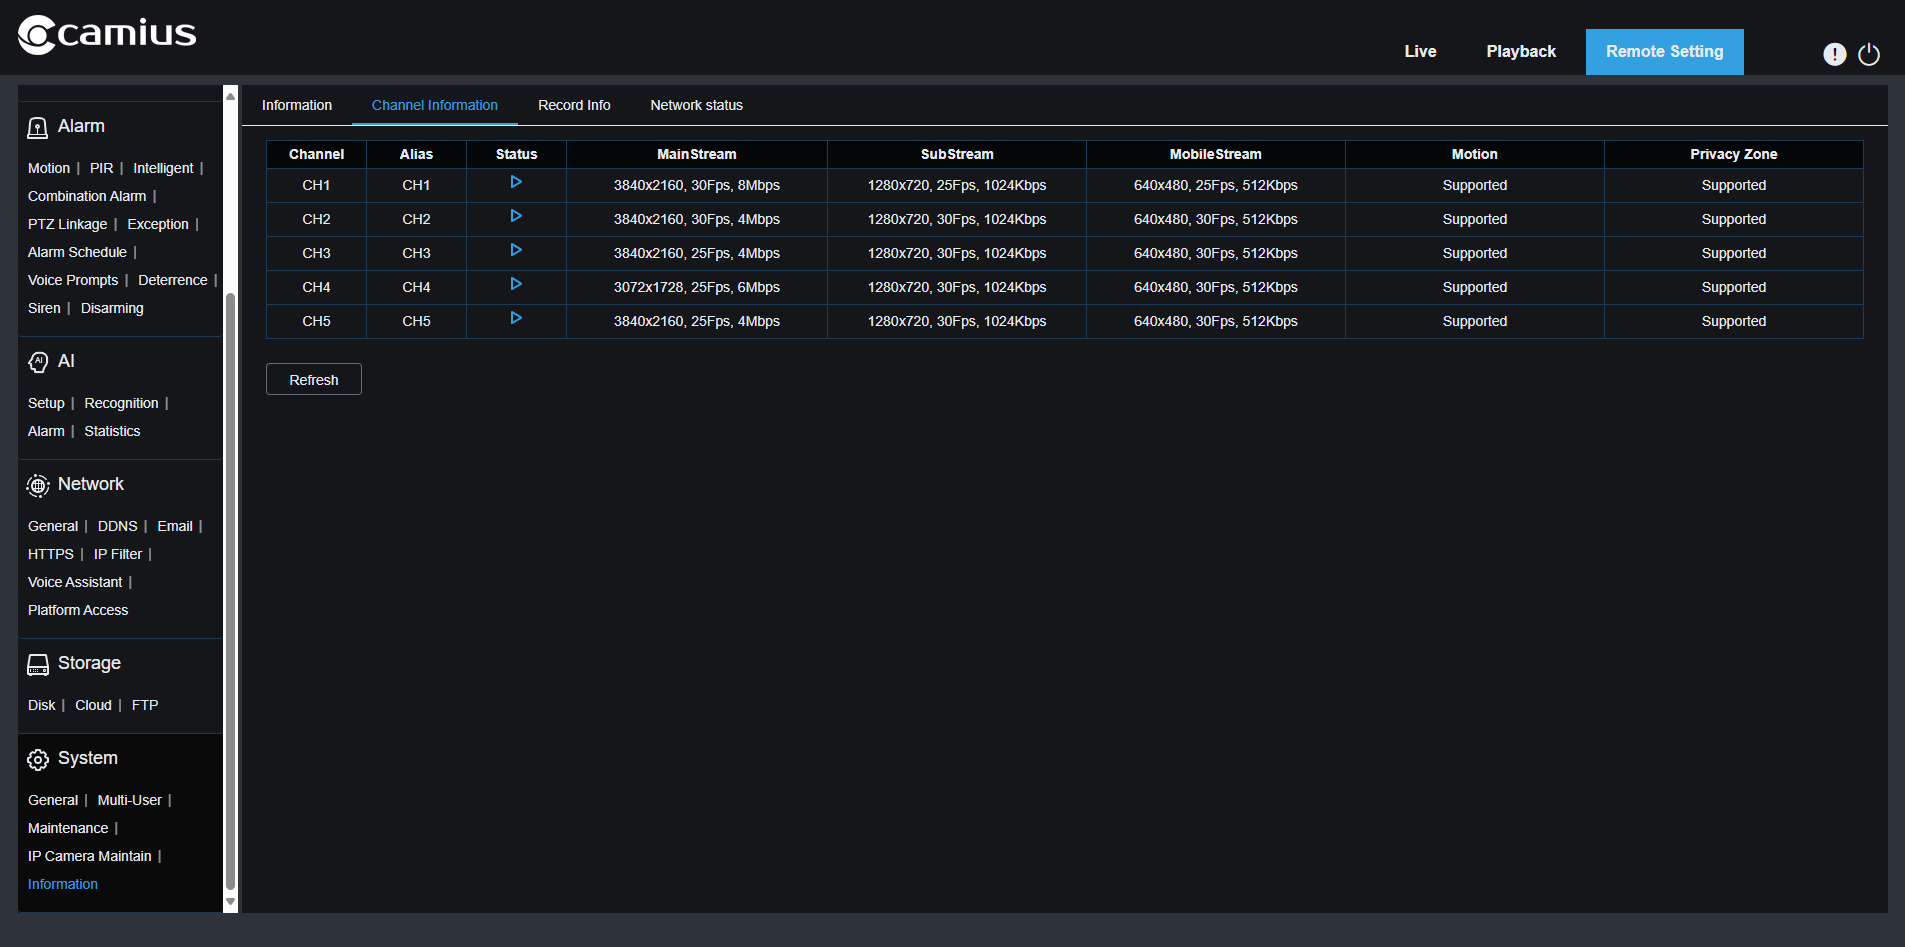
Task: Click the alert notification icon
Action: point(1834,54)
